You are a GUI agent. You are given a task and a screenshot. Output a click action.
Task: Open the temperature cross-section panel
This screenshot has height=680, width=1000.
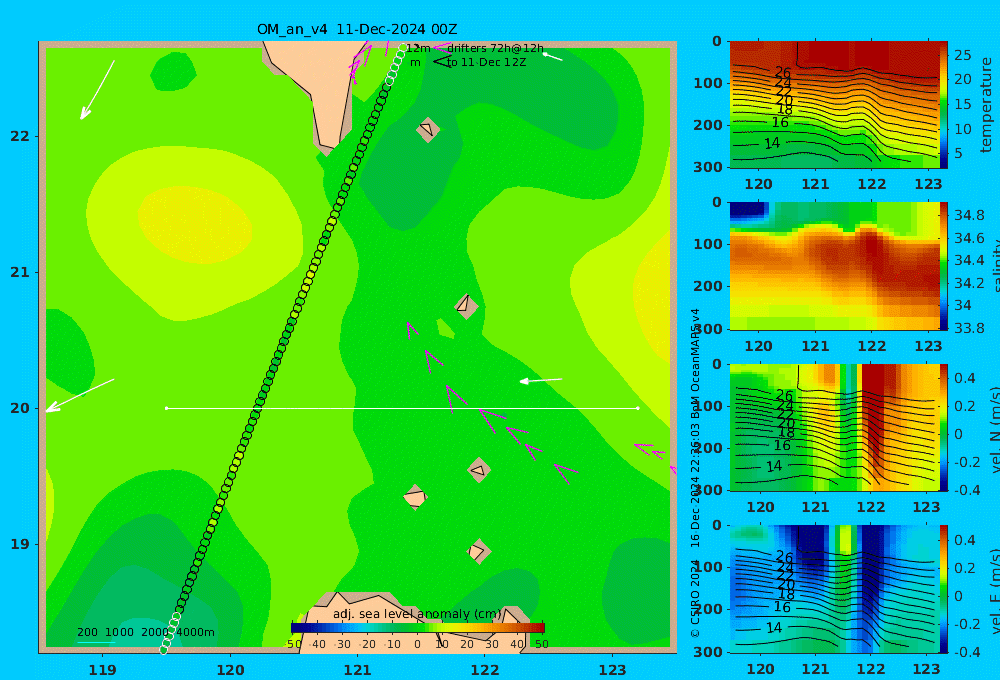coord(834,105)
